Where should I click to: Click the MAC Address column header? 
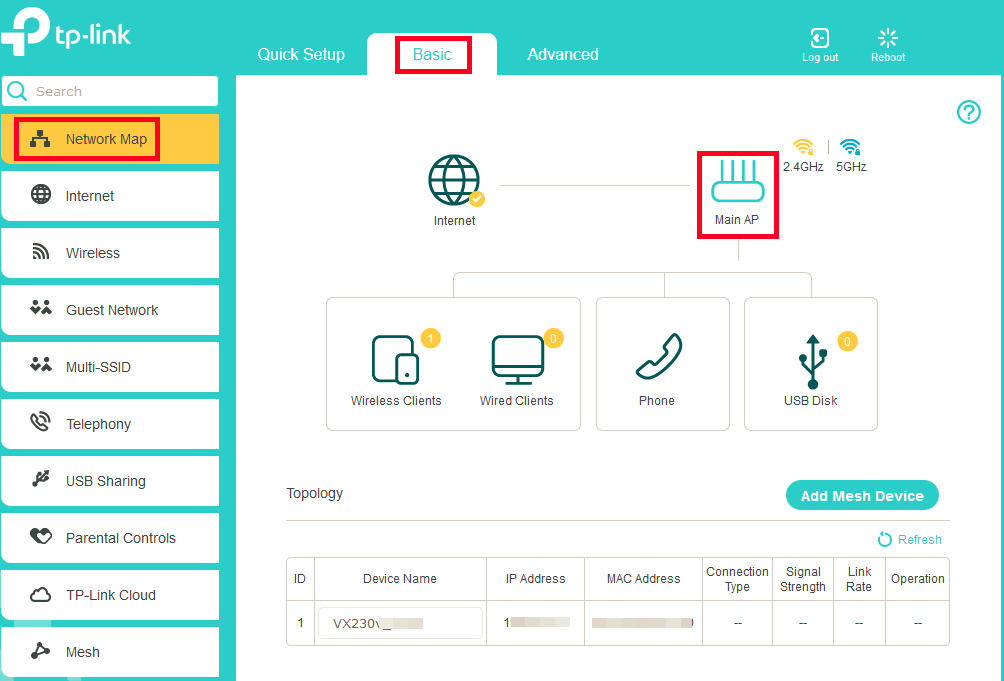coord(644,579)
